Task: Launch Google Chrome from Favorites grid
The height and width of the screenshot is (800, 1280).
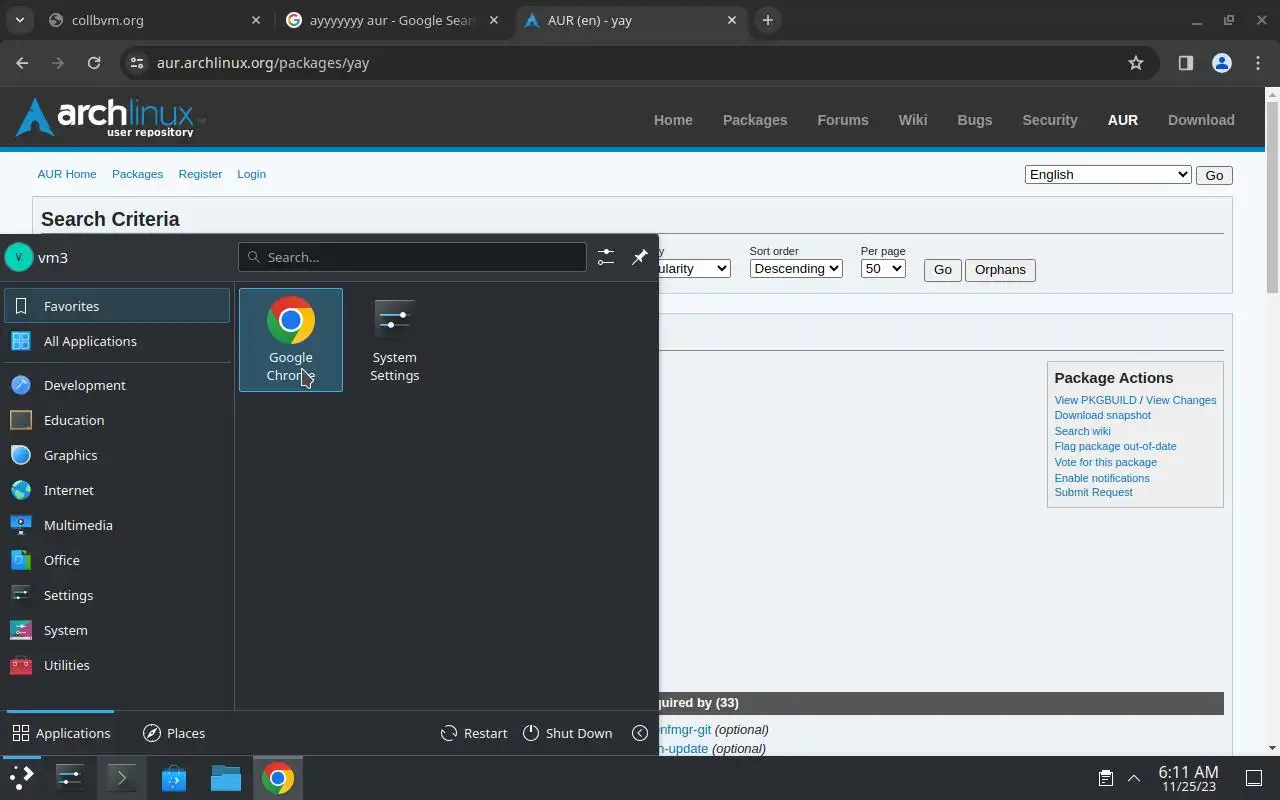Action: point(291,340)
